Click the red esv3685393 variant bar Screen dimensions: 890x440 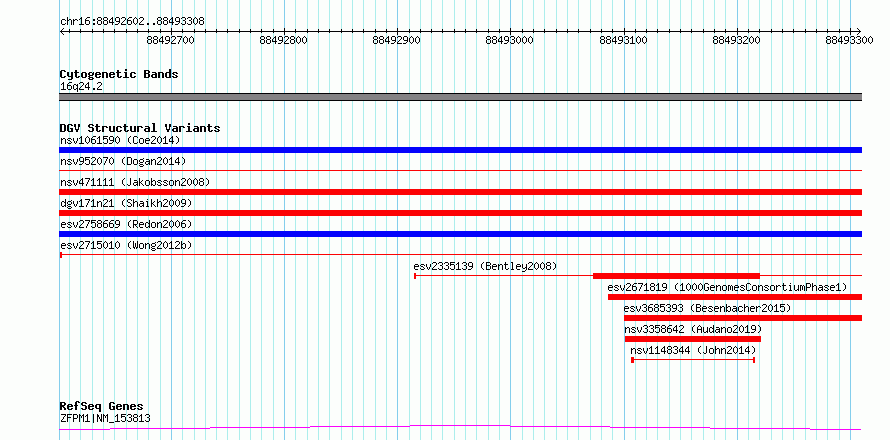[x=743, y=318]
